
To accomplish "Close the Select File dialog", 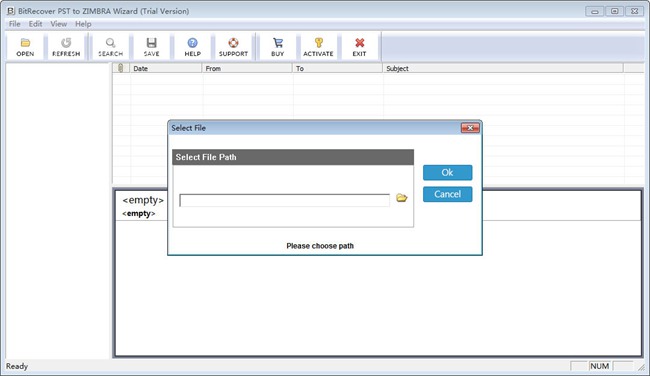I will point(470,128).
